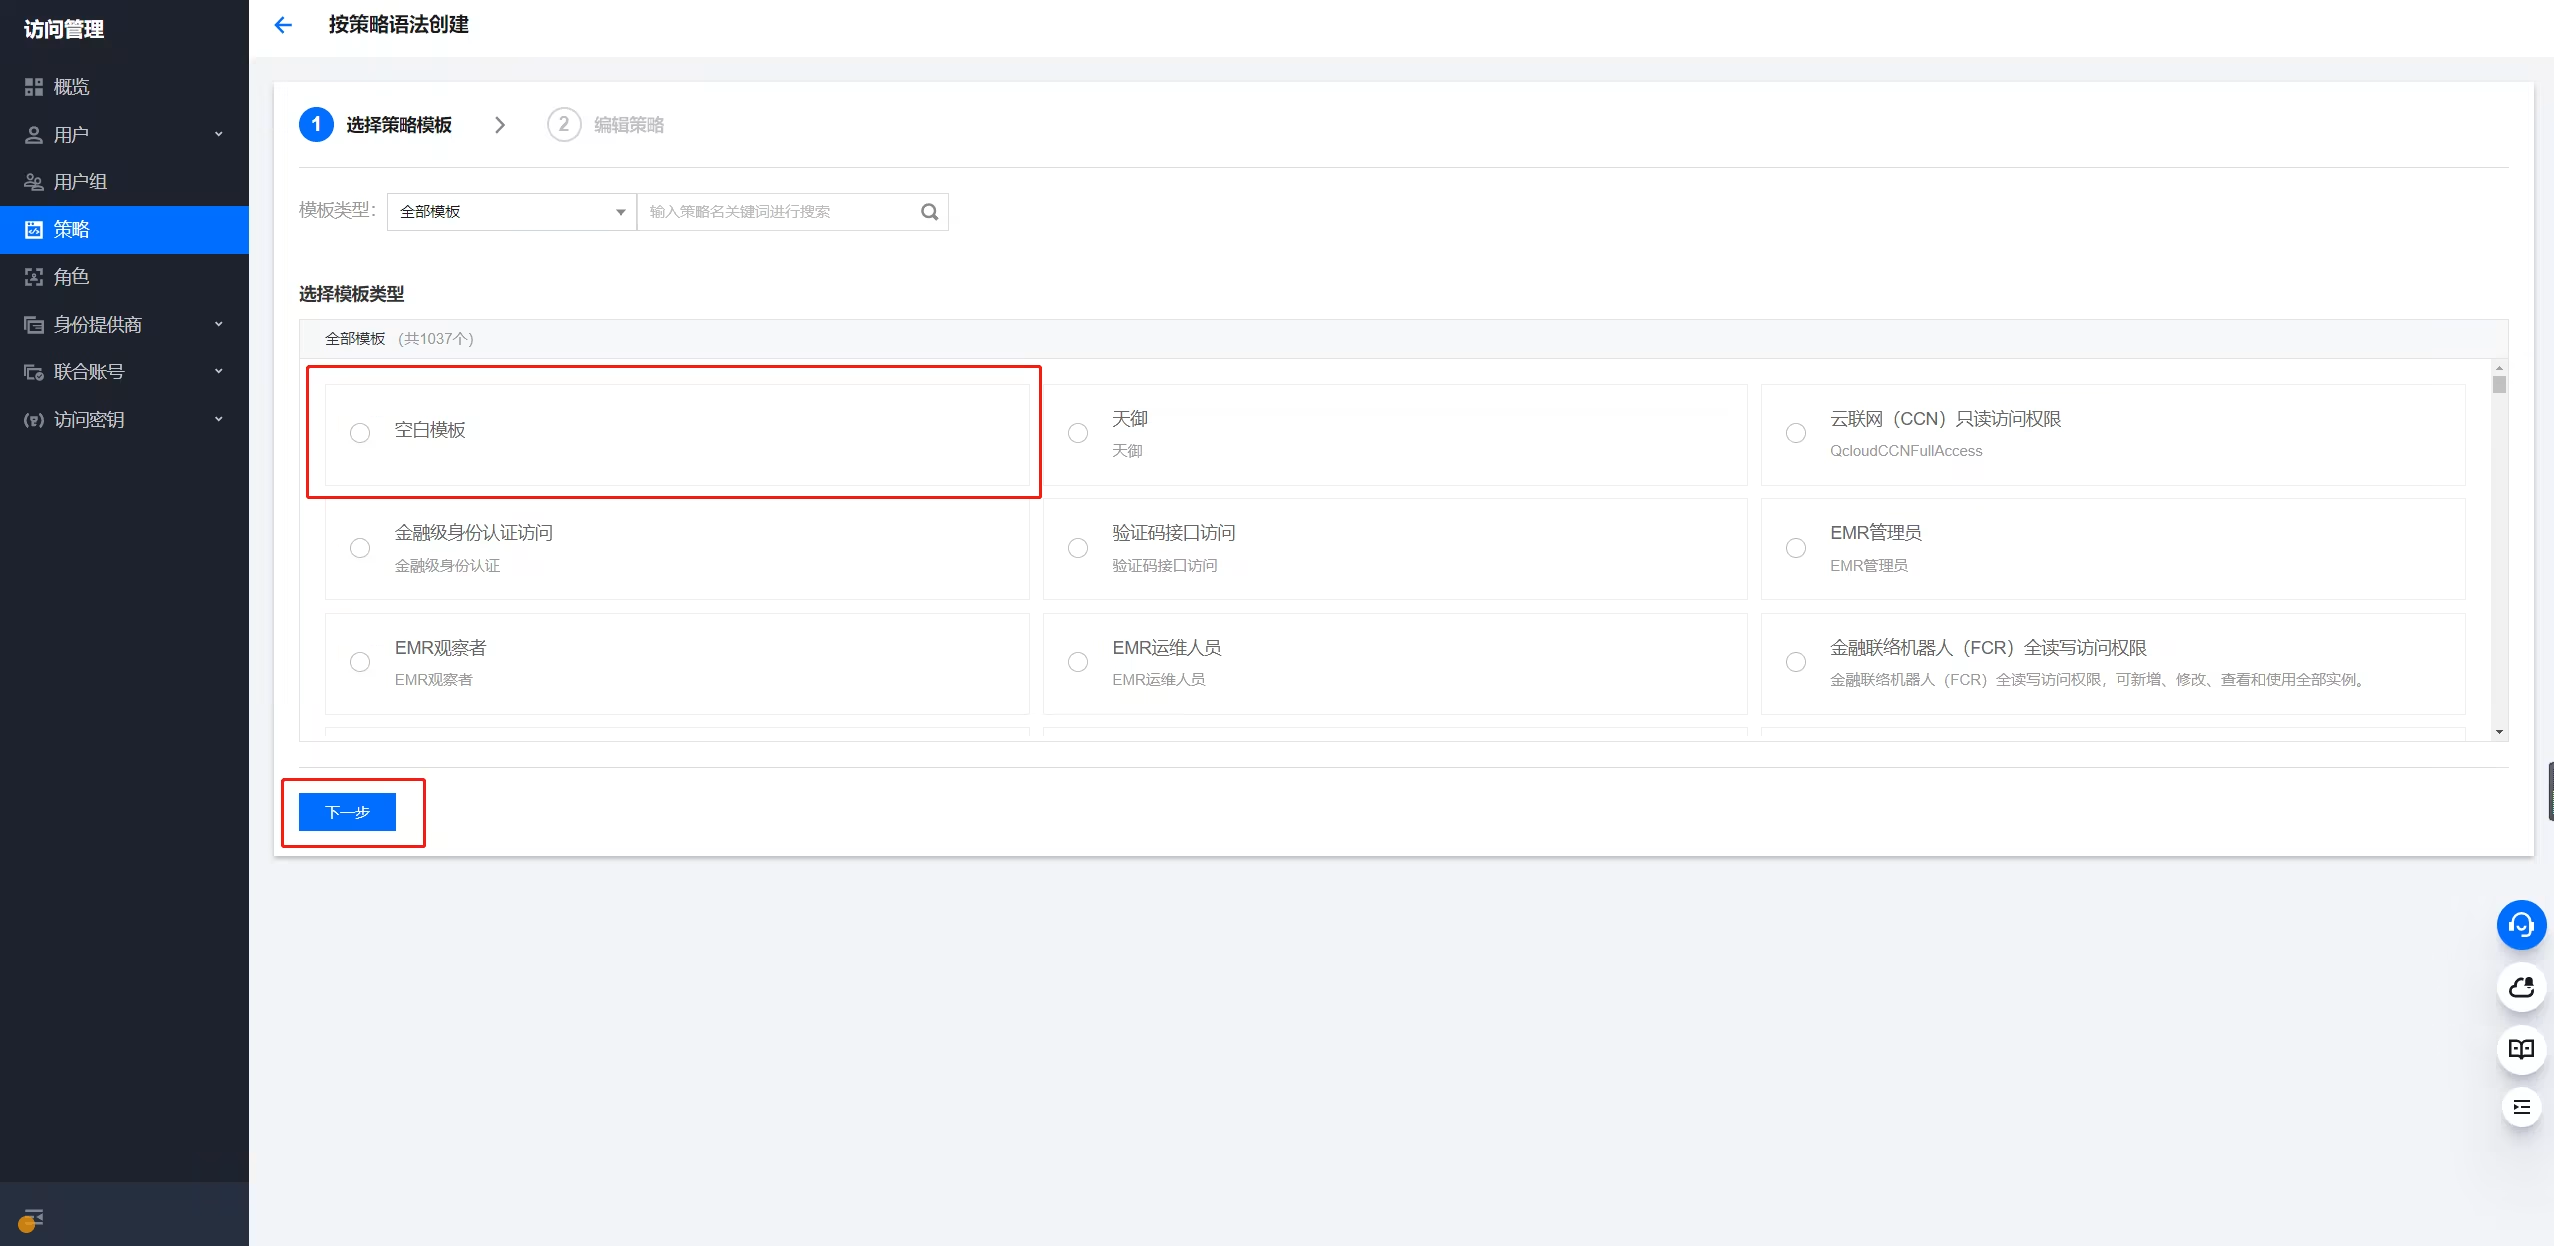2554x1246 pixels.
Task: Select the 天御 template radio button
Action: click(x=1078, y=433)
